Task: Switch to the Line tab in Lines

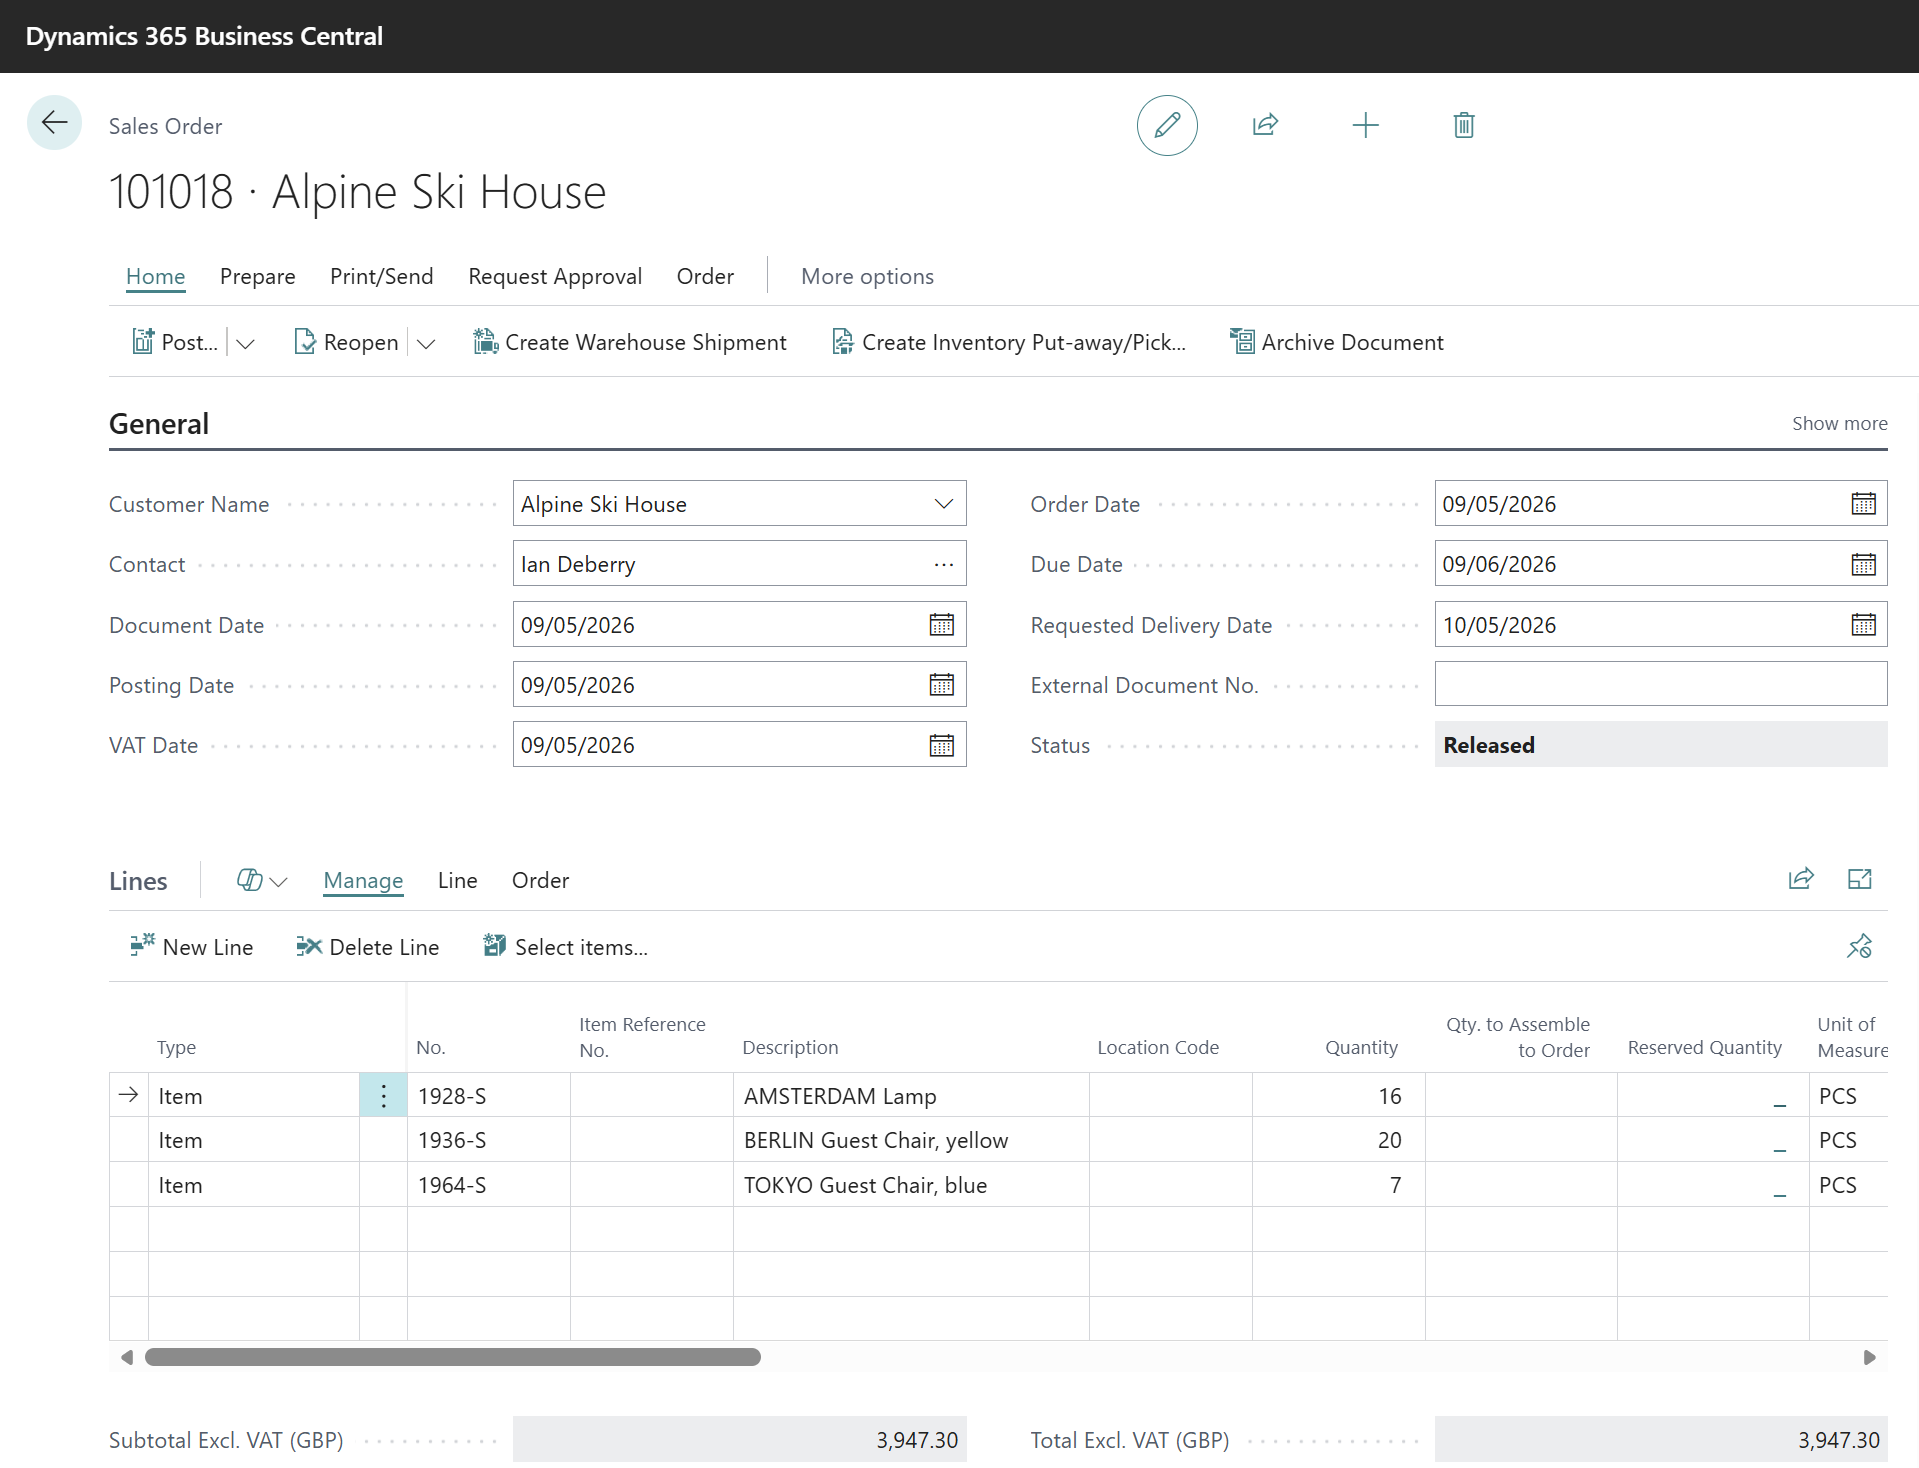Action: [457, 880]
